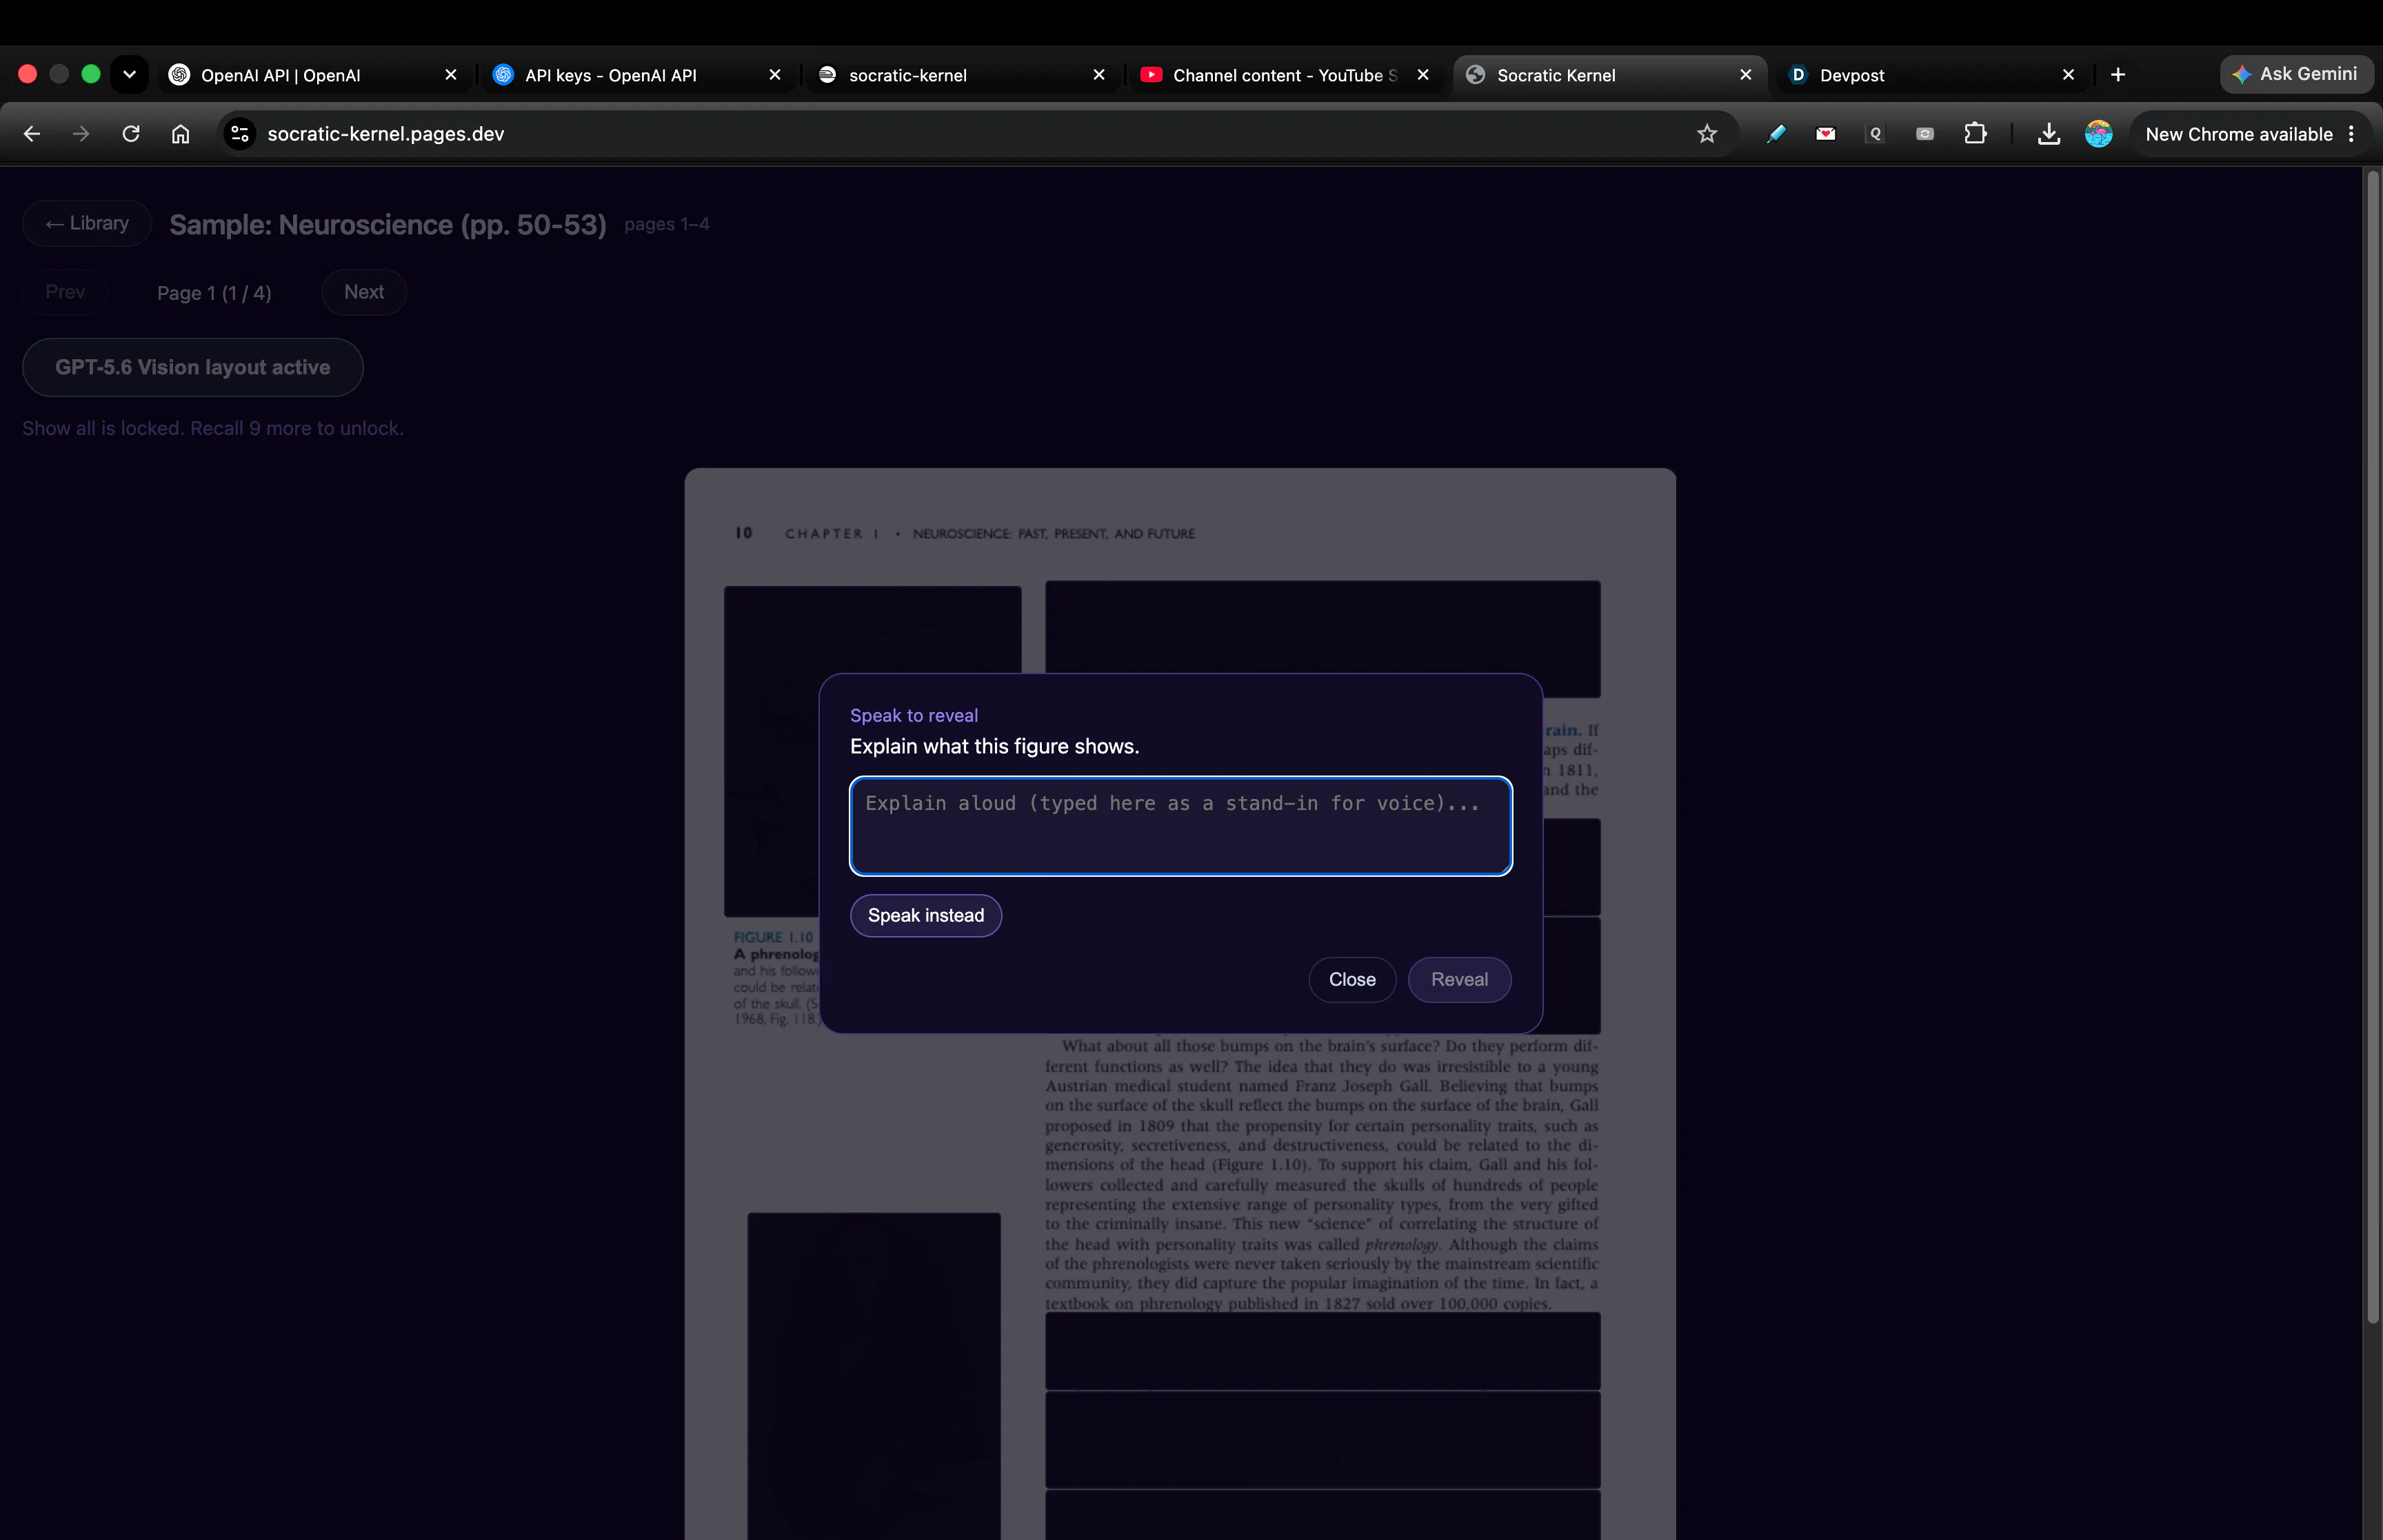Open the browser home page icon
The height and width of the screenshot is (1540, 2383).
click(180, 134)
